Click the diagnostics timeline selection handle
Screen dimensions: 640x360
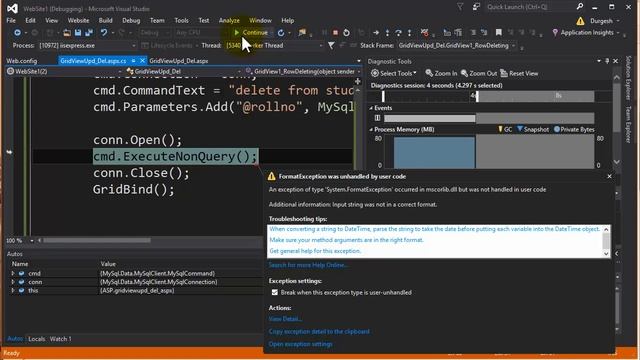point(477,97)
